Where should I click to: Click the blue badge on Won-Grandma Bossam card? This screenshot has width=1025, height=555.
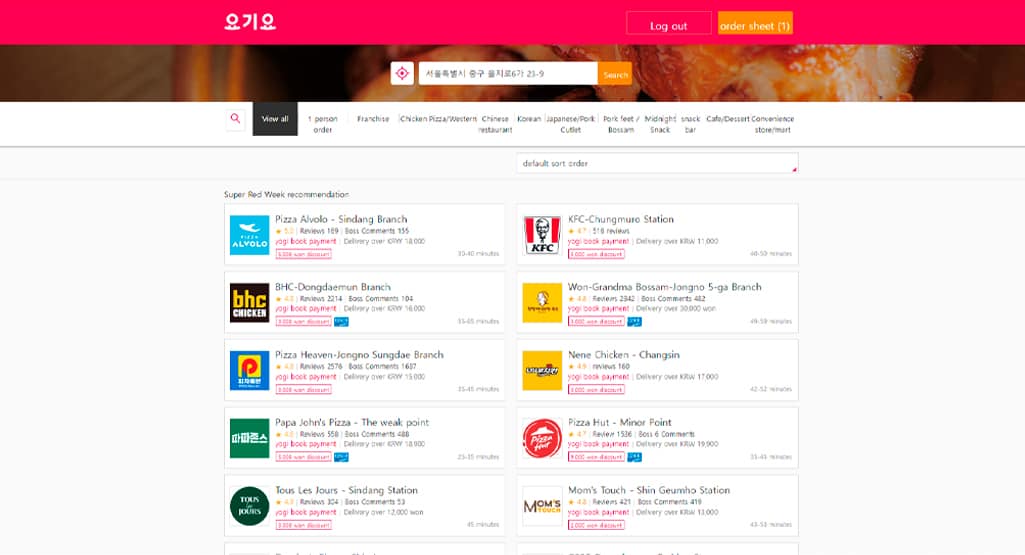[634, 322]
